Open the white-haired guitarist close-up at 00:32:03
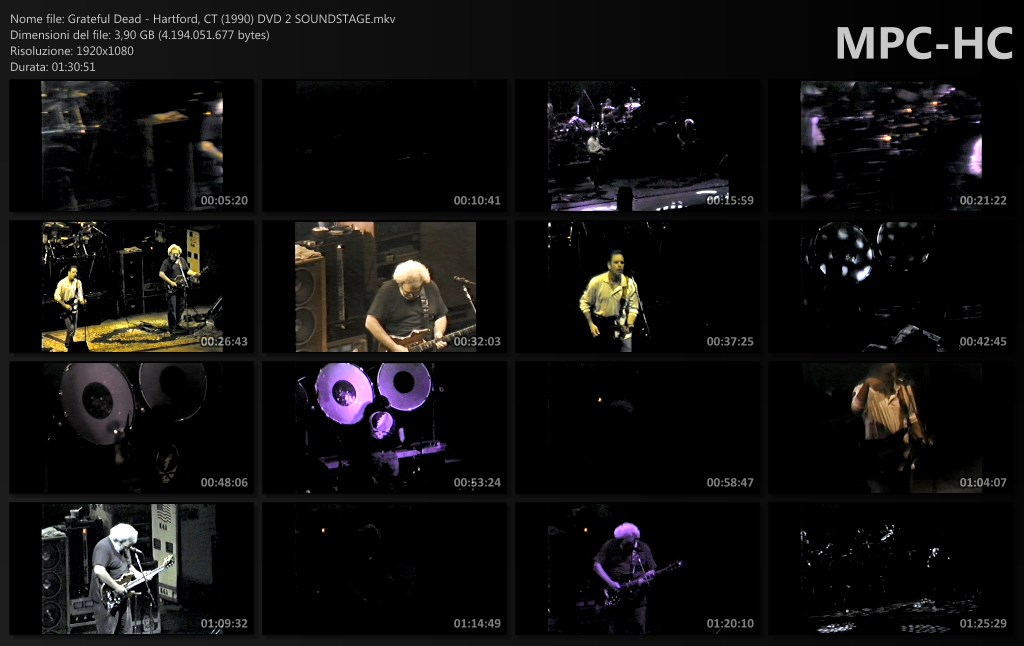The height and width of the screenshot is (646, 1024). [384, 287]
